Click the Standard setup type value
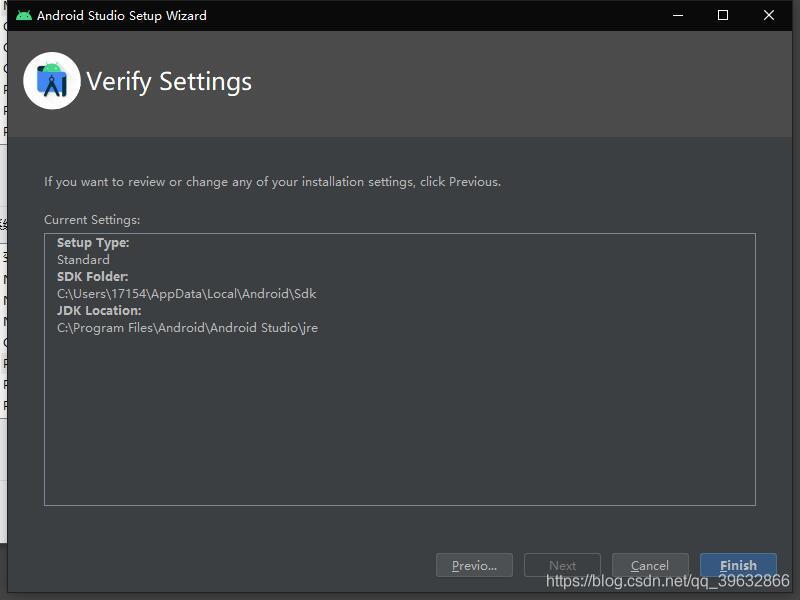 click(x=83, y=260)
